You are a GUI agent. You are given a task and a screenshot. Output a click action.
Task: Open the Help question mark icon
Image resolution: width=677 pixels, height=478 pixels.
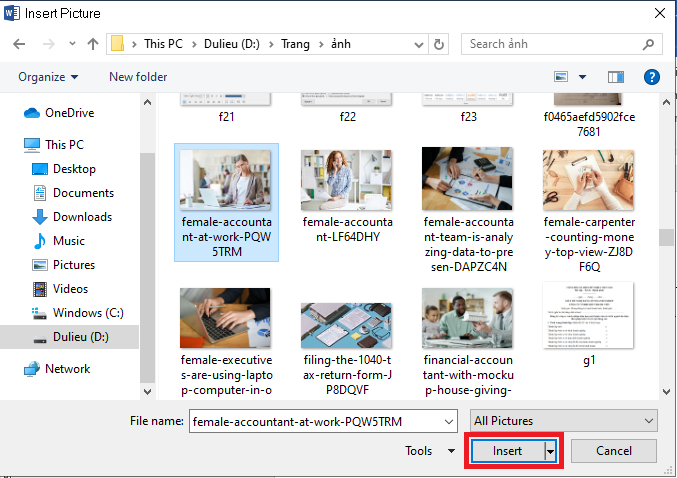click(651, 77)
